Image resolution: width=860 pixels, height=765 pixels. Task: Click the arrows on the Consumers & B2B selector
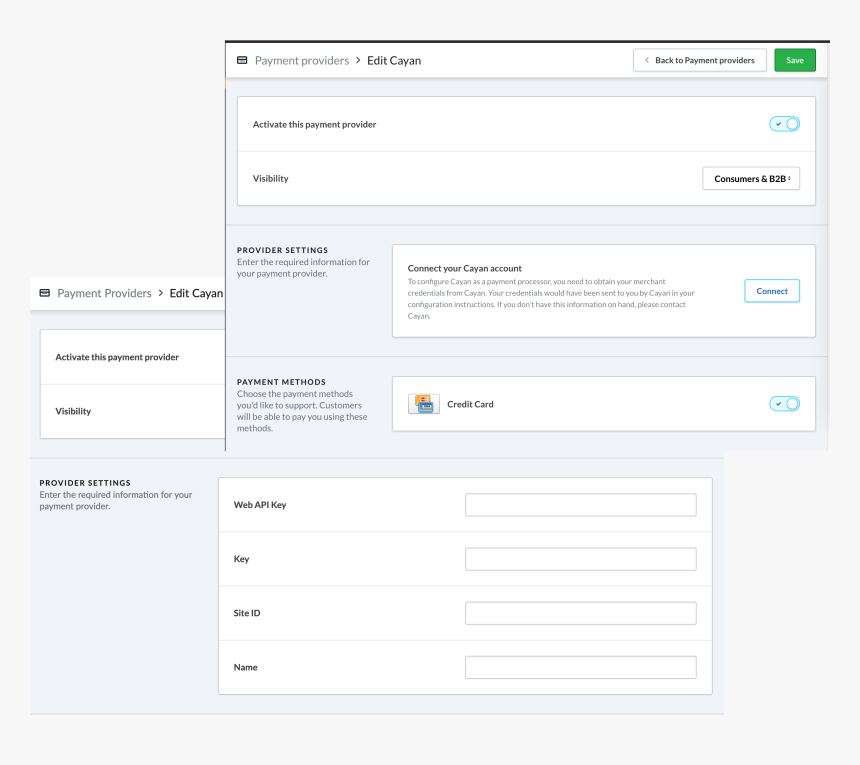(x=790, y=179)
